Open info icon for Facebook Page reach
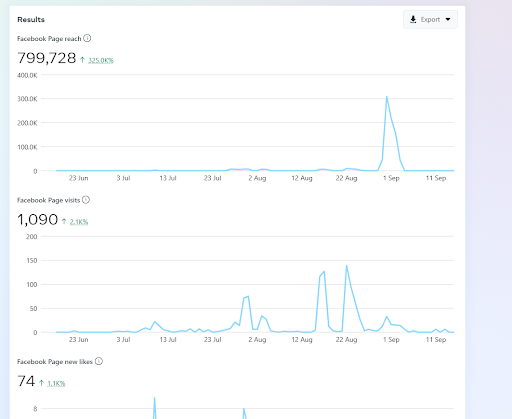 tap(87, 38)
